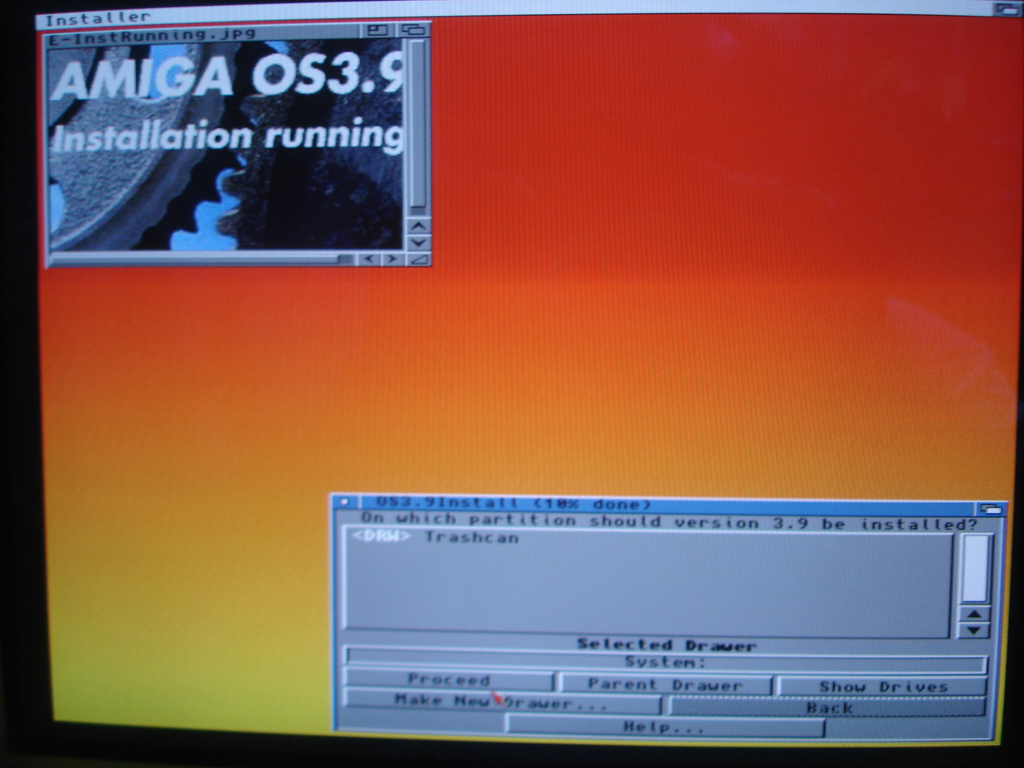Image resolution: width=1024 pixels, height=768 pixels.
Task: Click the Back button
Action: click(828, 707)
